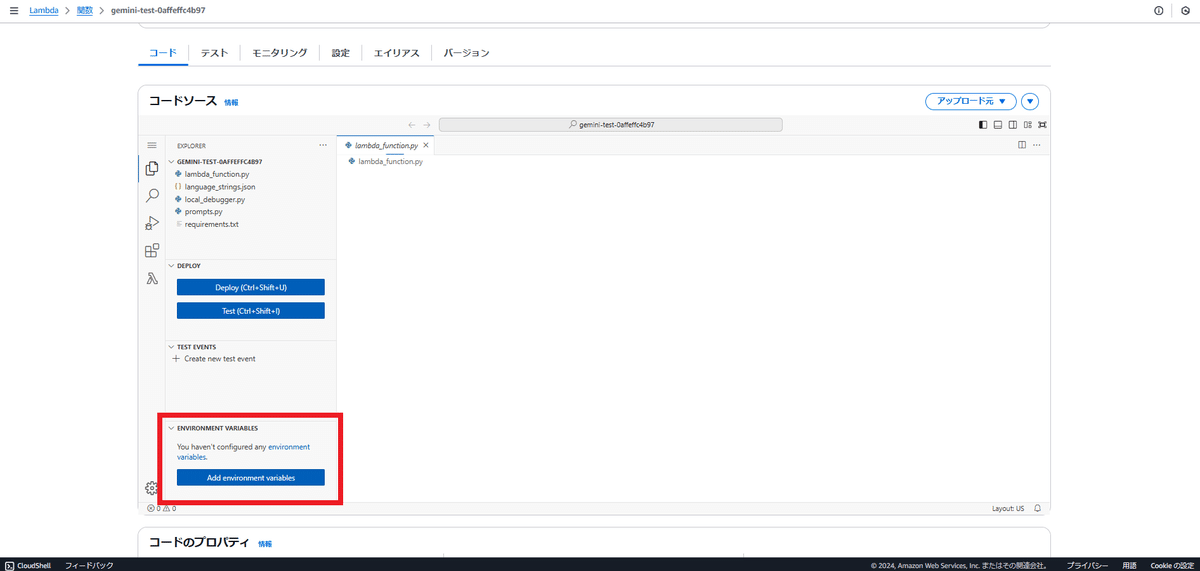
Task: Open language_strings.json file
Action: (x=220, y=186)
